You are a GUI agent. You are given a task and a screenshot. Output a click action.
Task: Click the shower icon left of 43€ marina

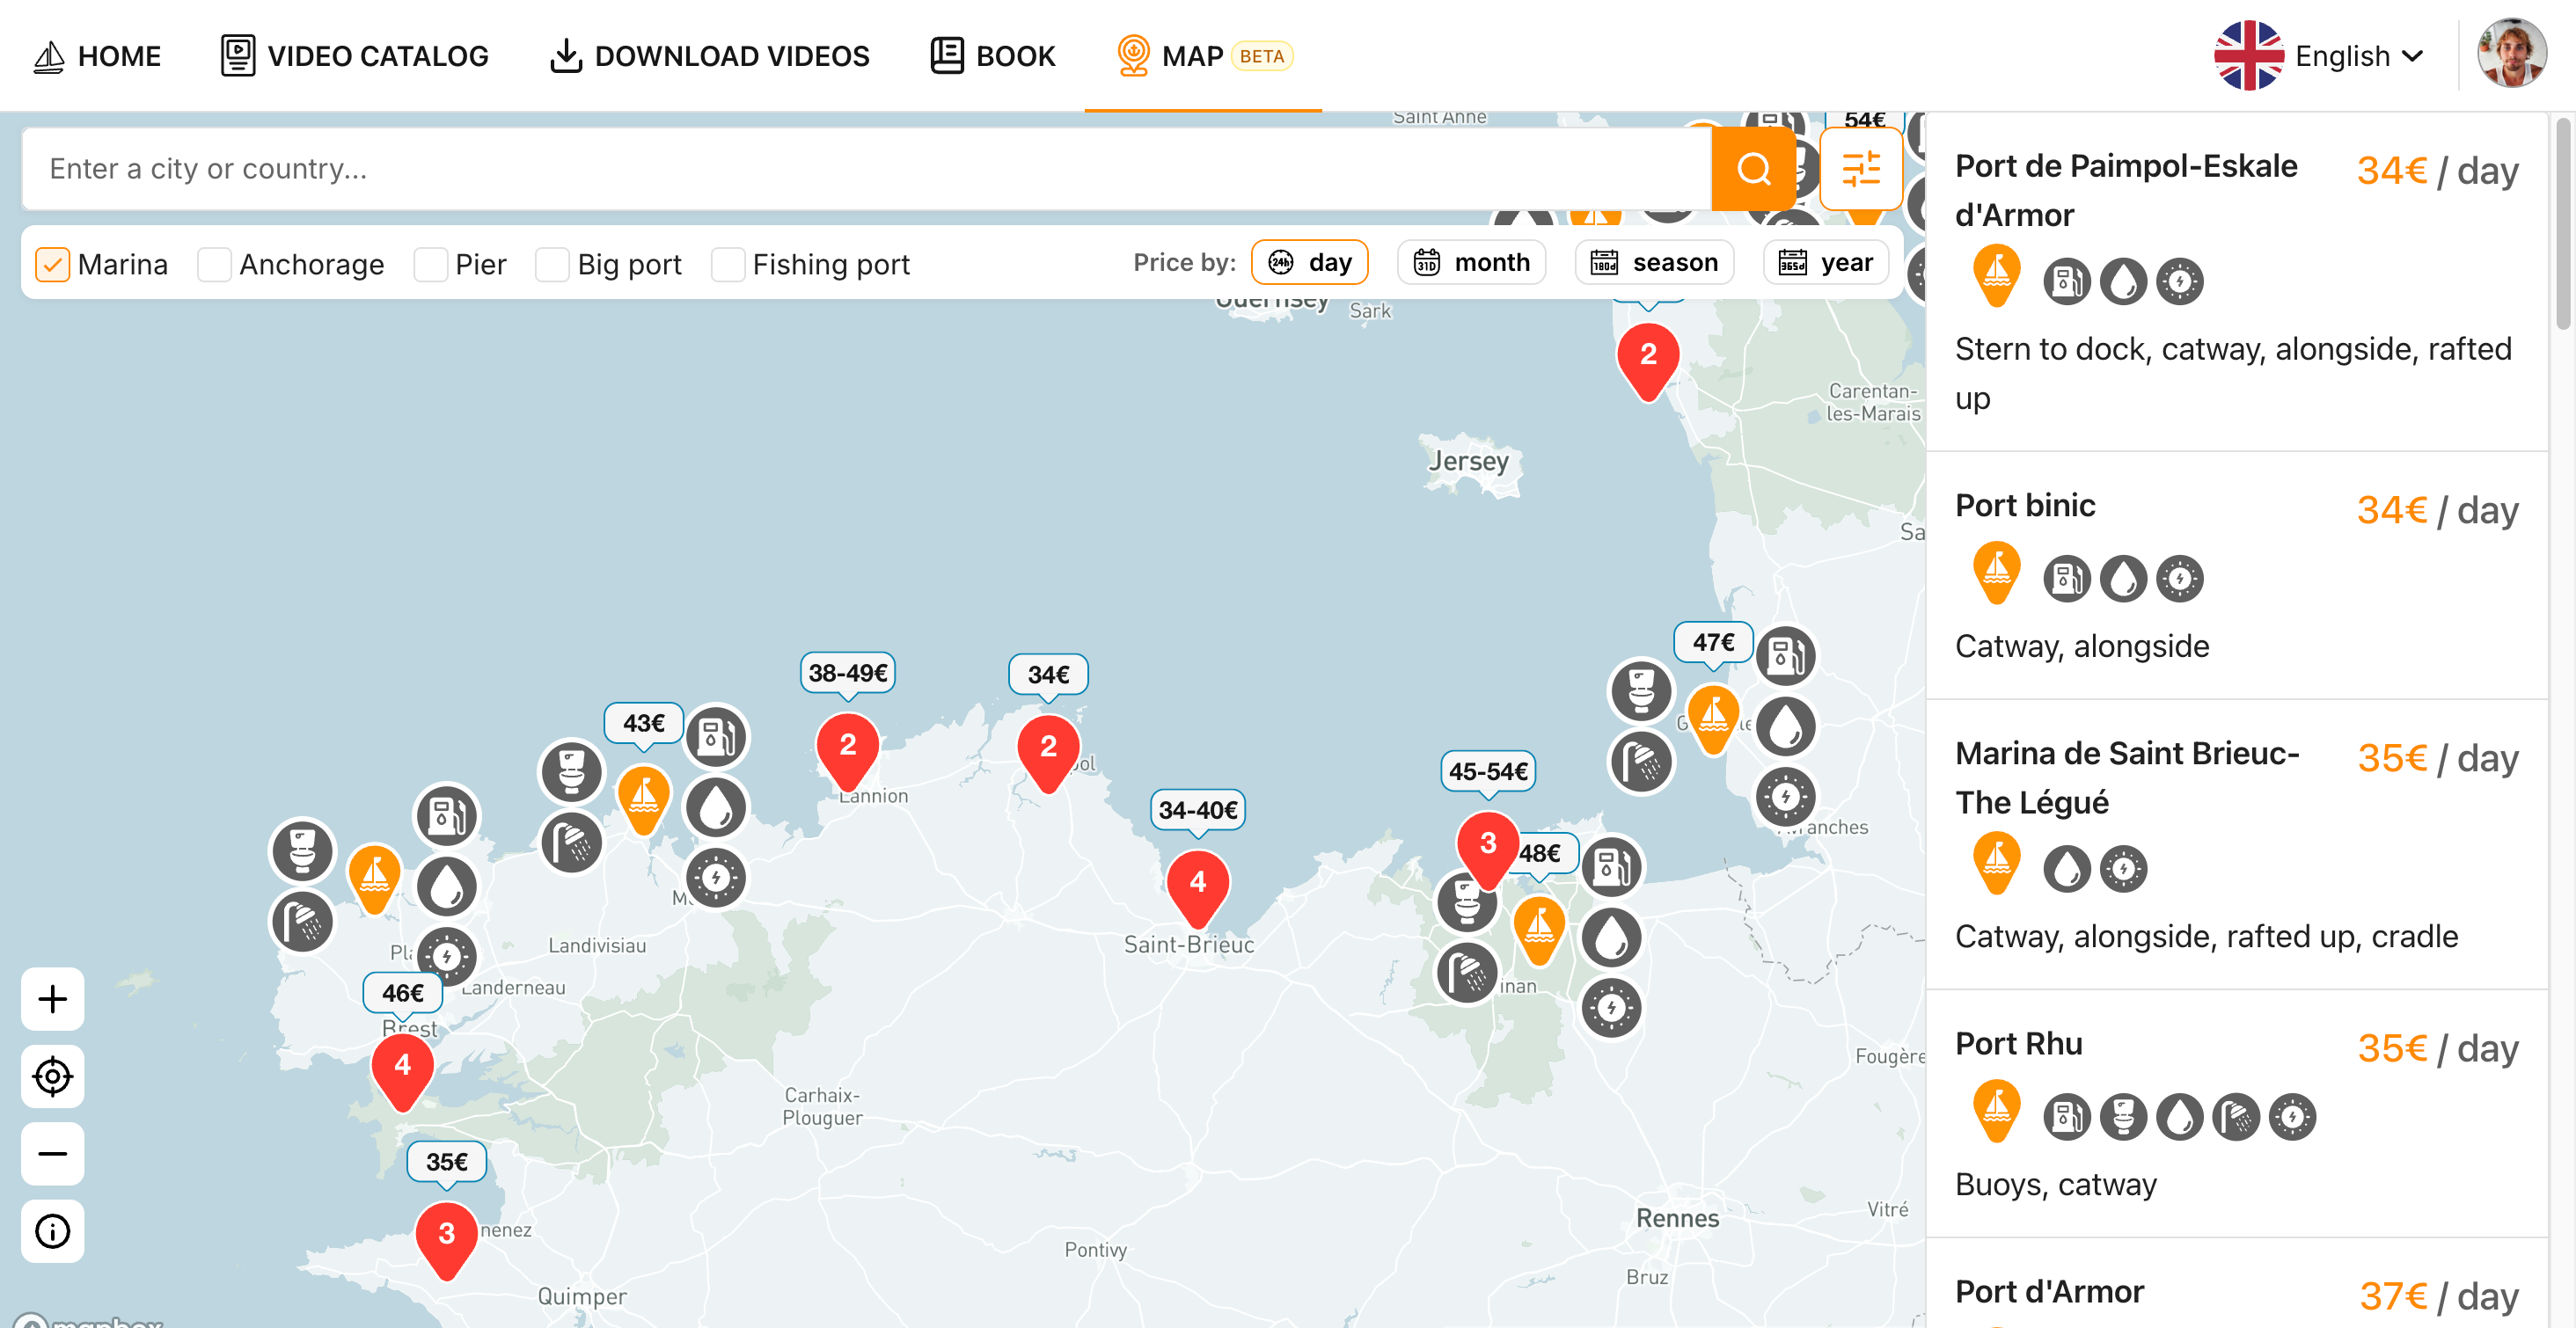coord(571,842)
